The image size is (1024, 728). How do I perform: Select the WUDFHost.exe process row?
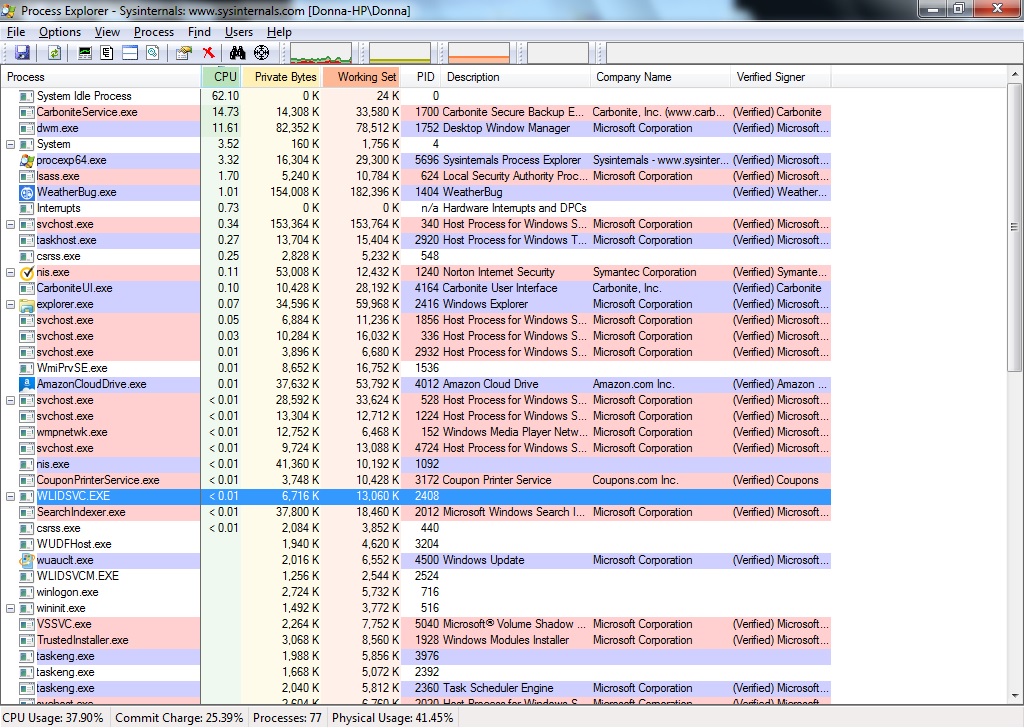[x=416, y=545]
